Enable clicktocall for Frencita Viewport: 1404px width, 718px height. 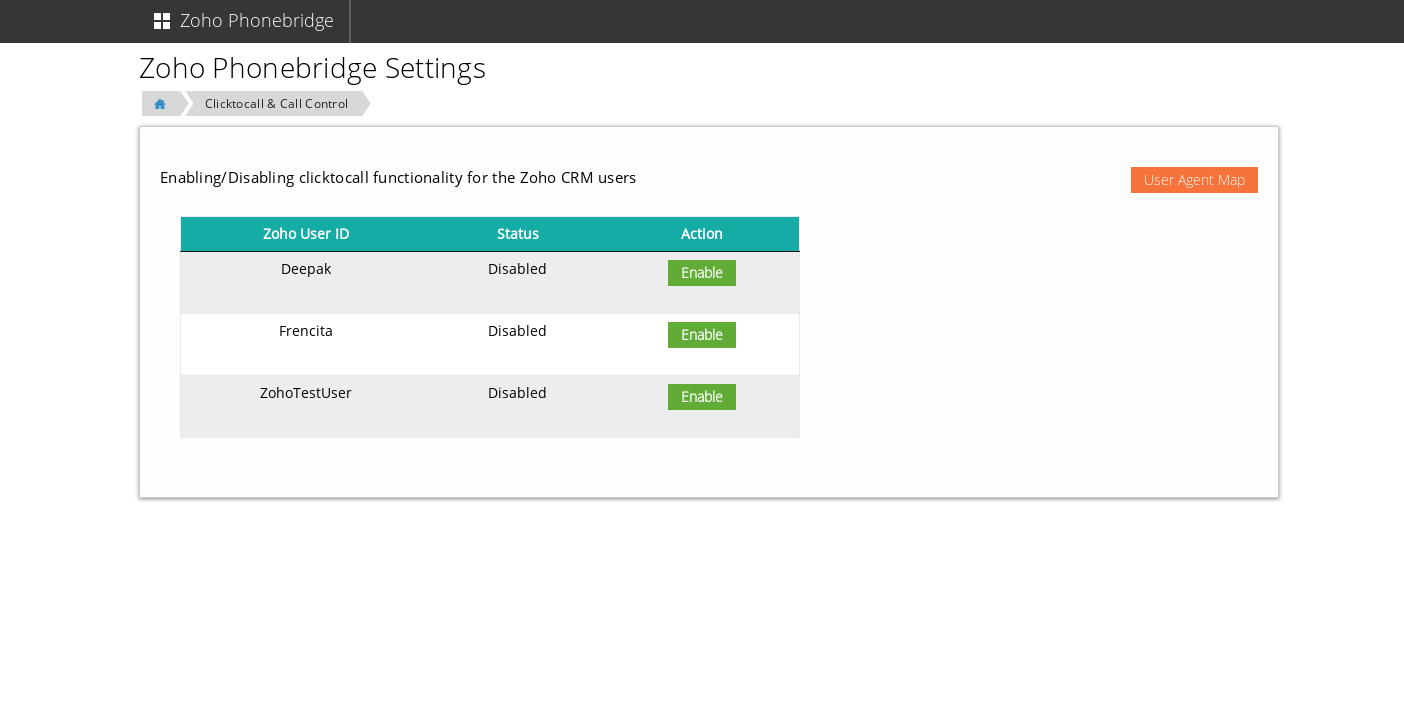(702, 335)
